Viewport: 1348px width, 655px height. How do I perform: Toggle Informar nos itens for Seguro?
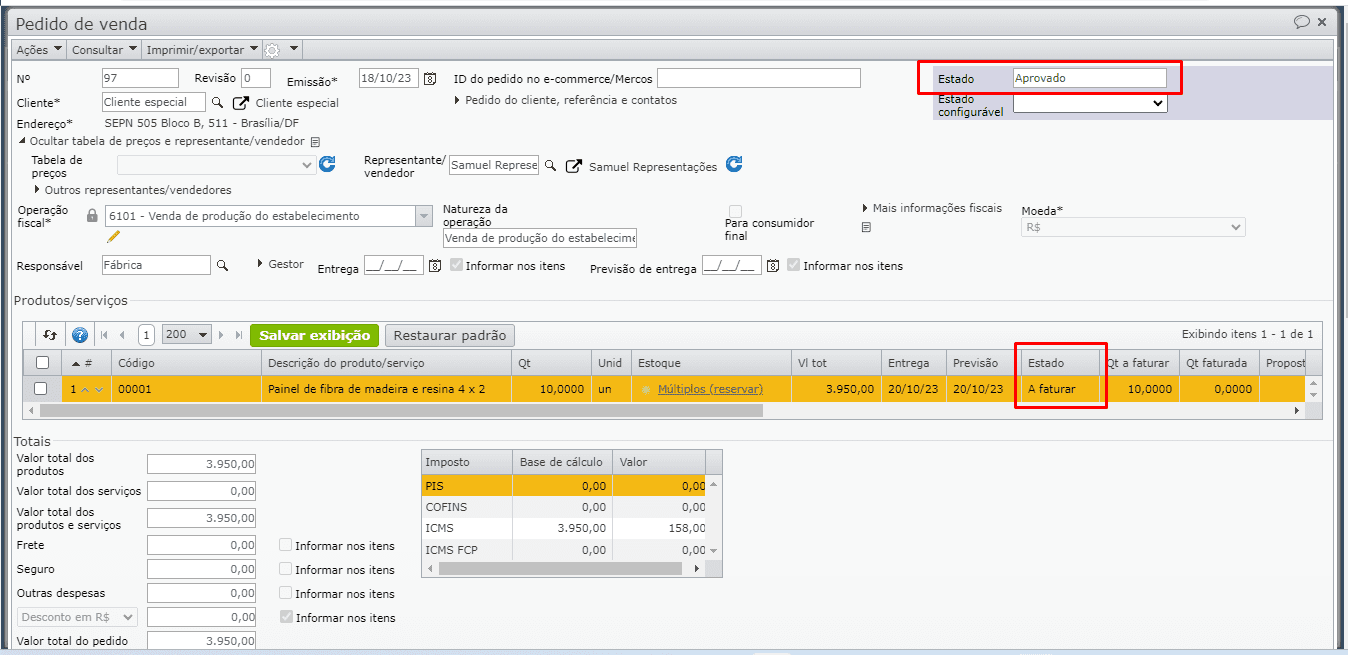(x=285, y=569)
